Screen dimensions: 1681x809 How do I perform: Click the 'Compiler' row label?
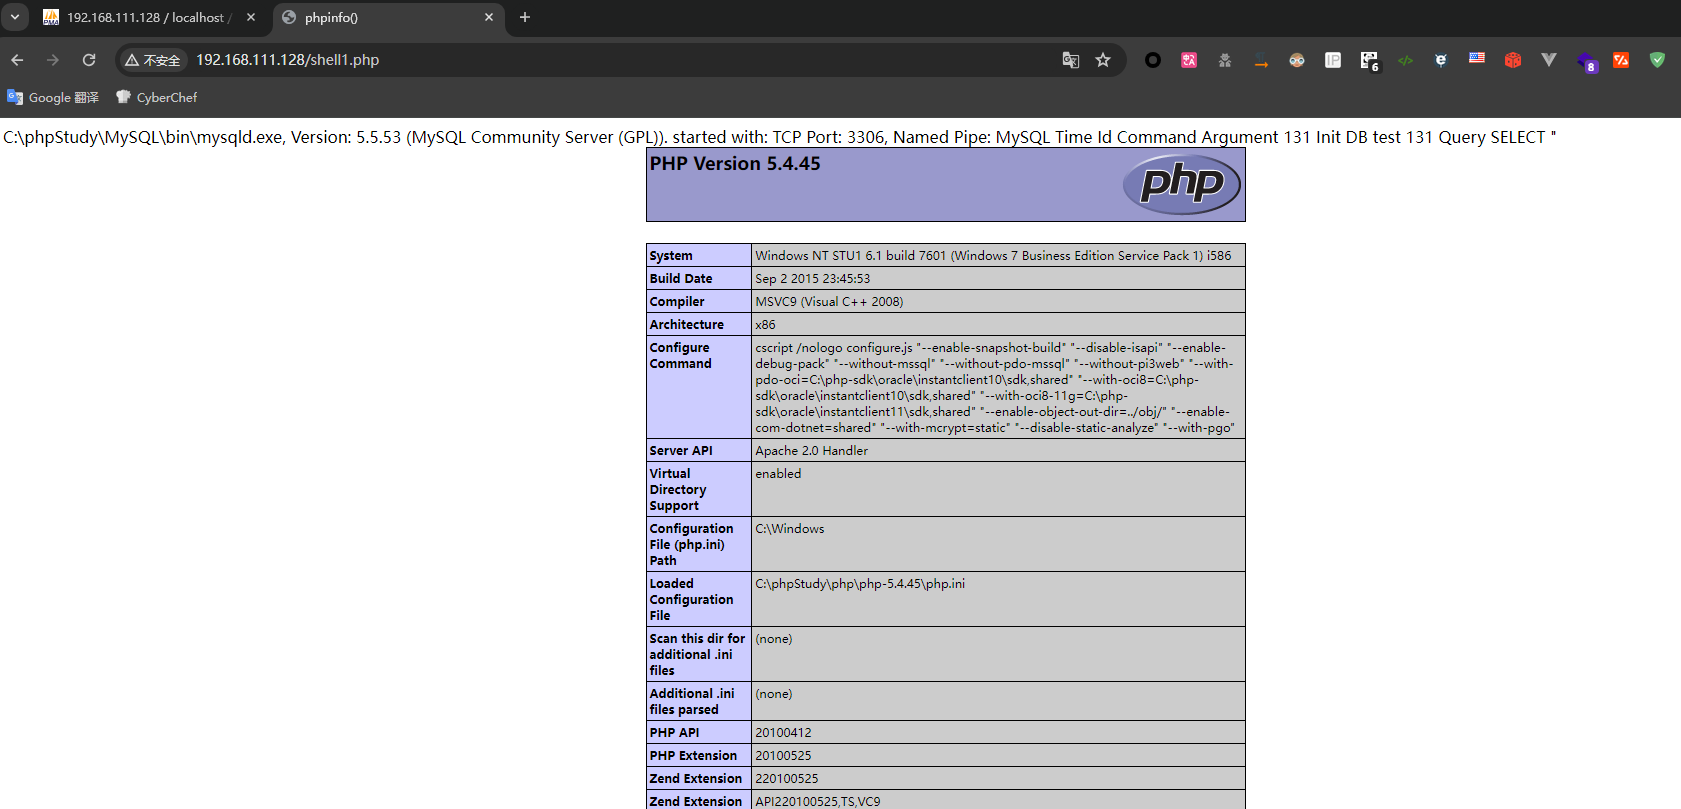(x=677, y=302)
